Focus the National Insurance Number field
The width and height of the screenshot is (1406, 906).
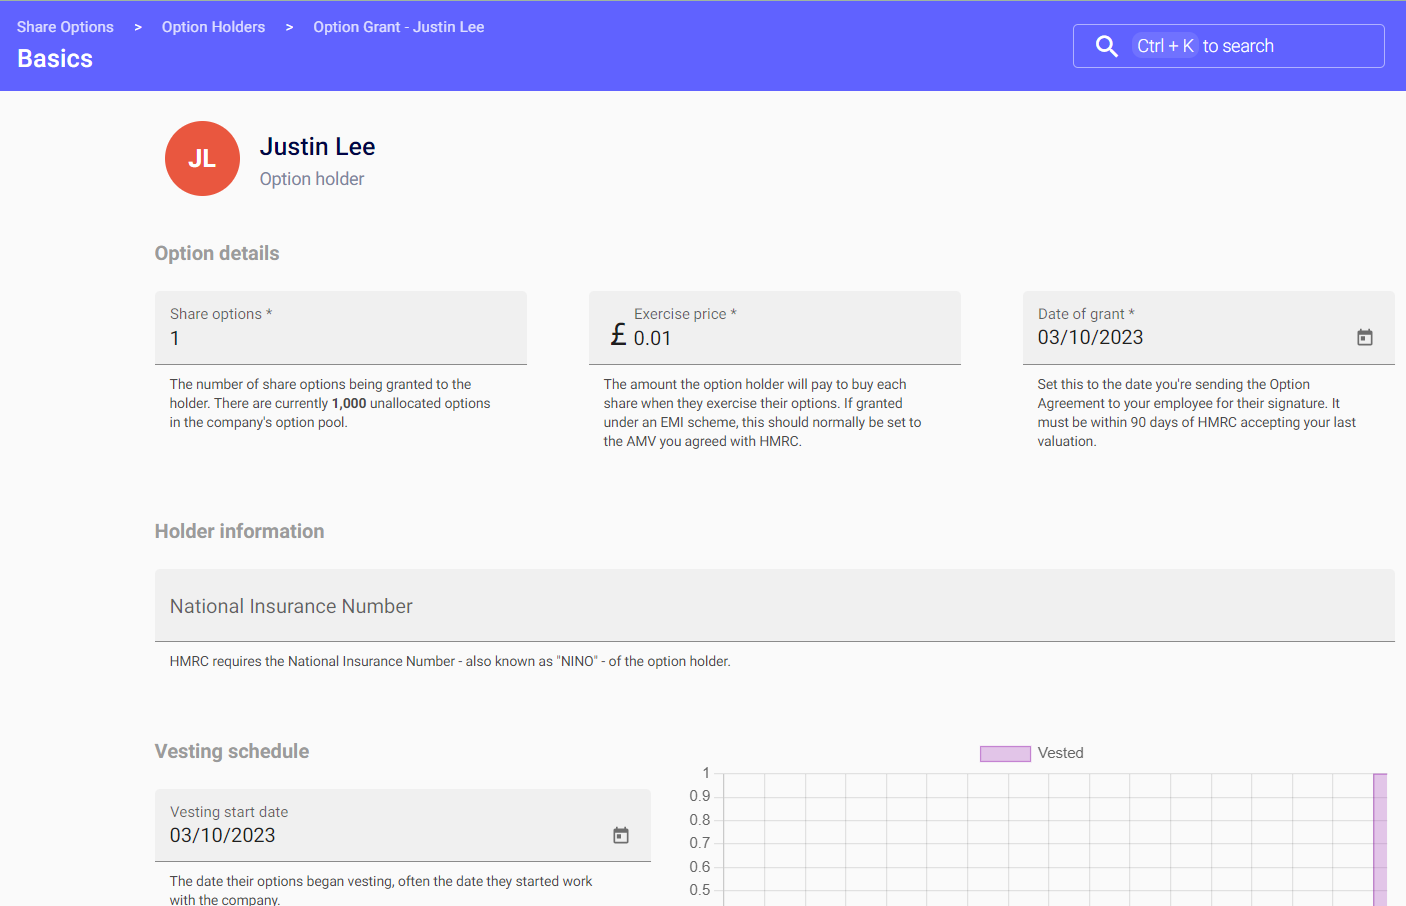click(774, 606)
